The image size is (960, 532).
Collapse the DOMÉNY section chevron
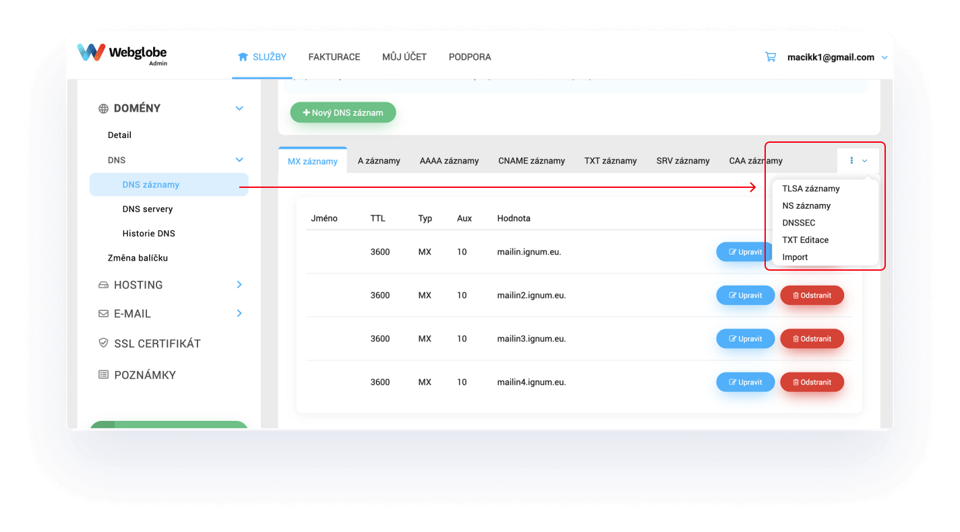[239, 108]
